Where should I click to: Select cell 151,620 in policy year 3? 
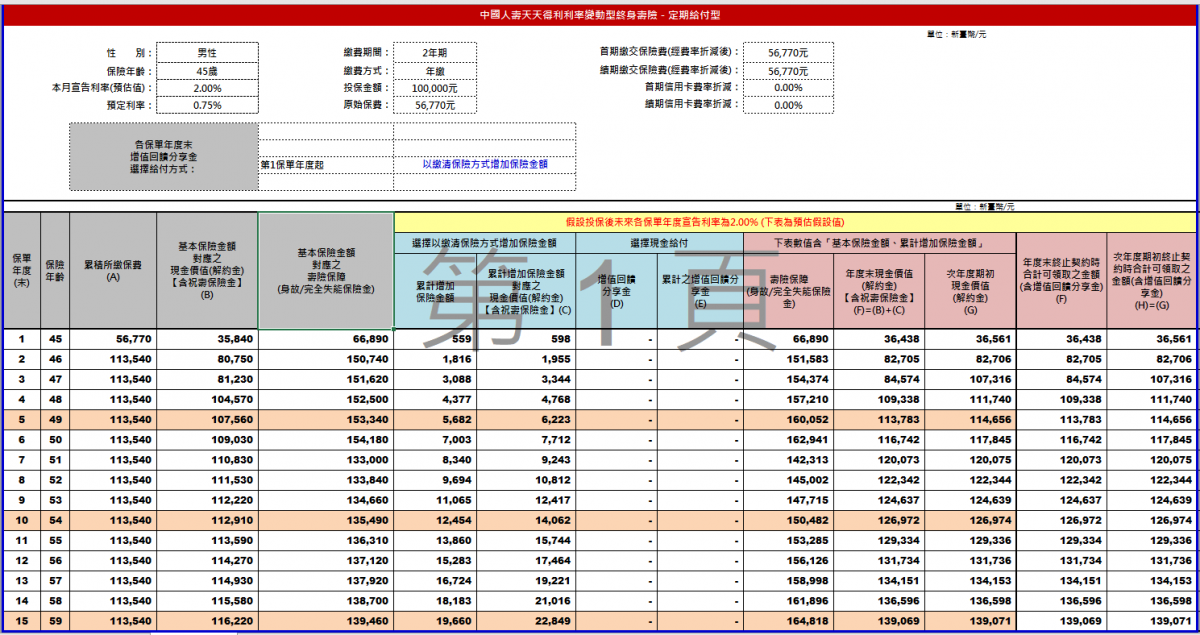[x=326, y=379]
